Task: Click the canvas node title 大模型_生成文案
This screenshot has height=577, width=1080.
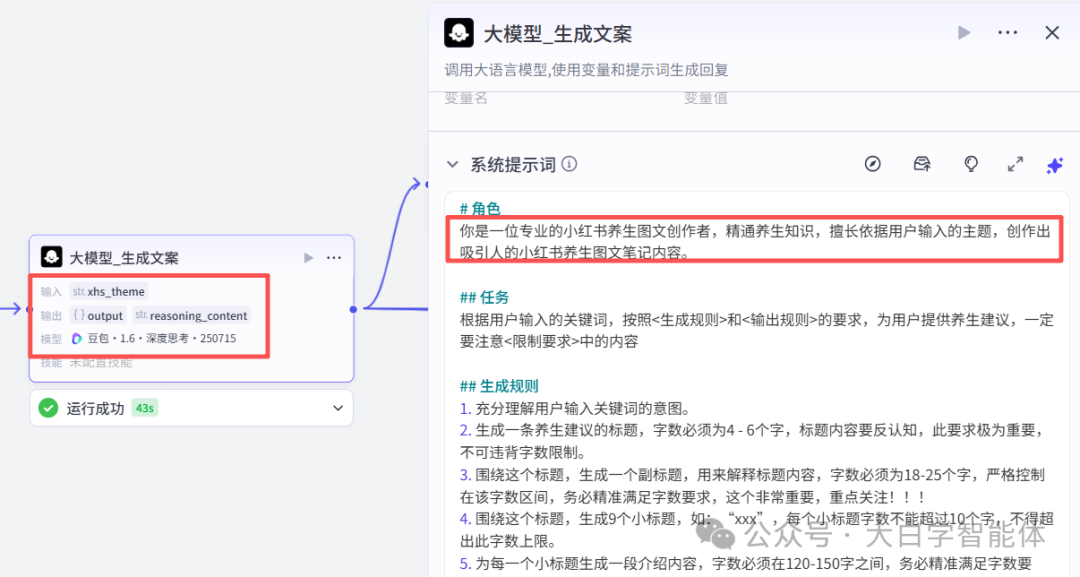Action: [124, 258]
